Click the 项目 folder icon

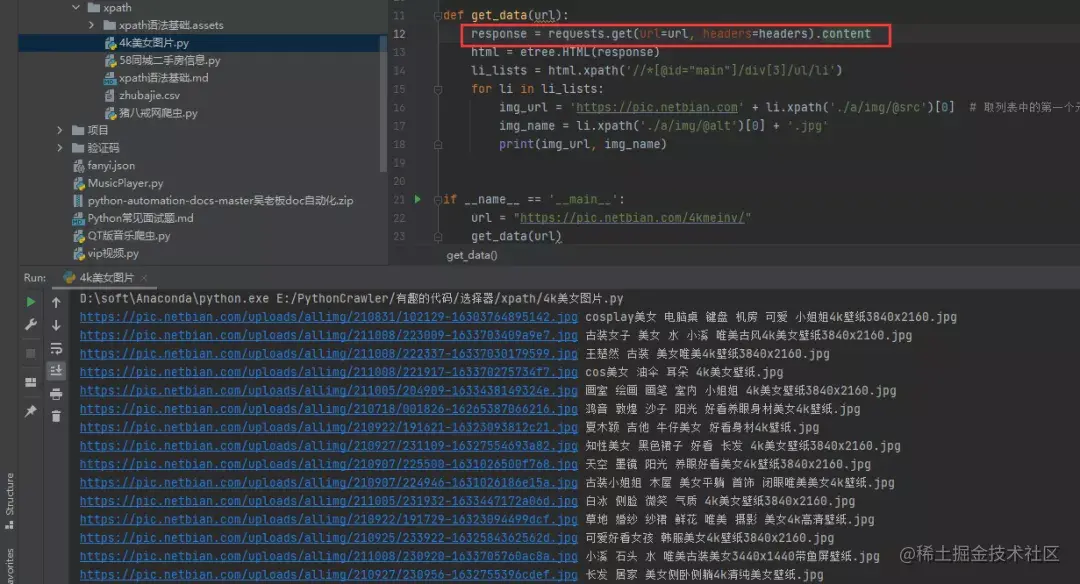coord(79,130)
